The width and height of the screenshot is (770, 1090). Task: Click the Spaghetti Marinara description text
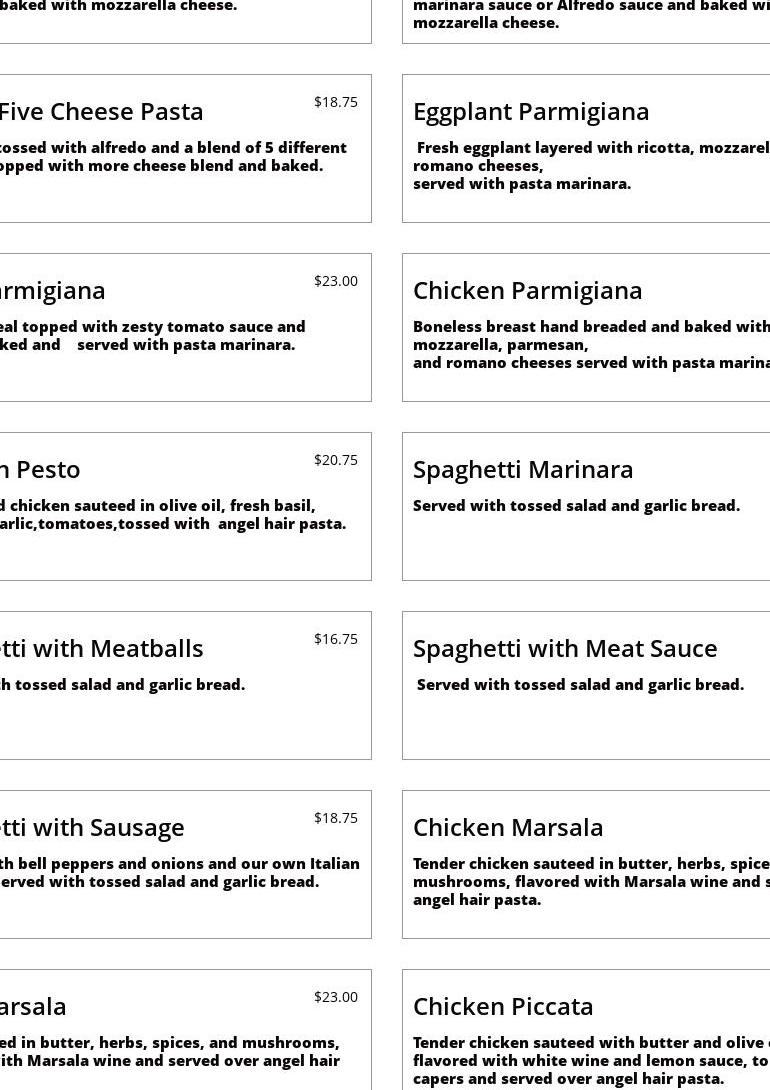pos(576,506)
